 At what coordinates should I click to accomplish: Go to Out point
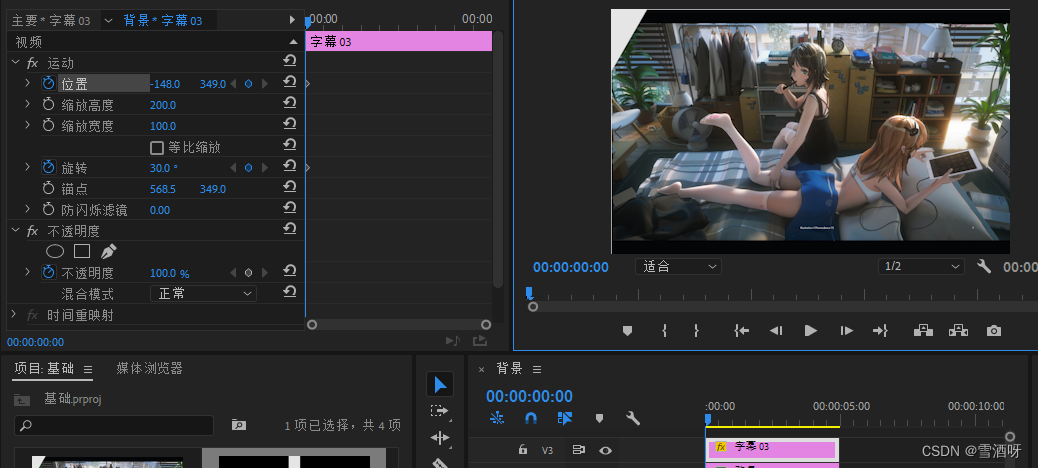(880, 331)
